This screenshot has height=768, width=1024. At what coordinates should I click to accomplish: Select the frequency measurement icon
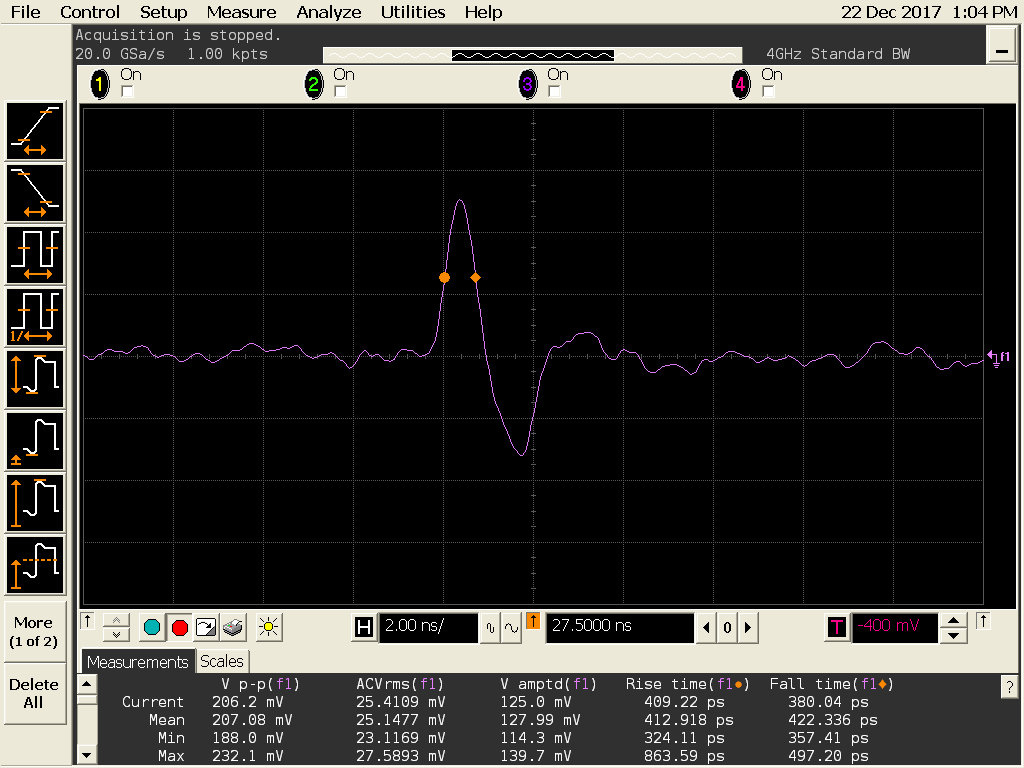(x=35, y=317)
